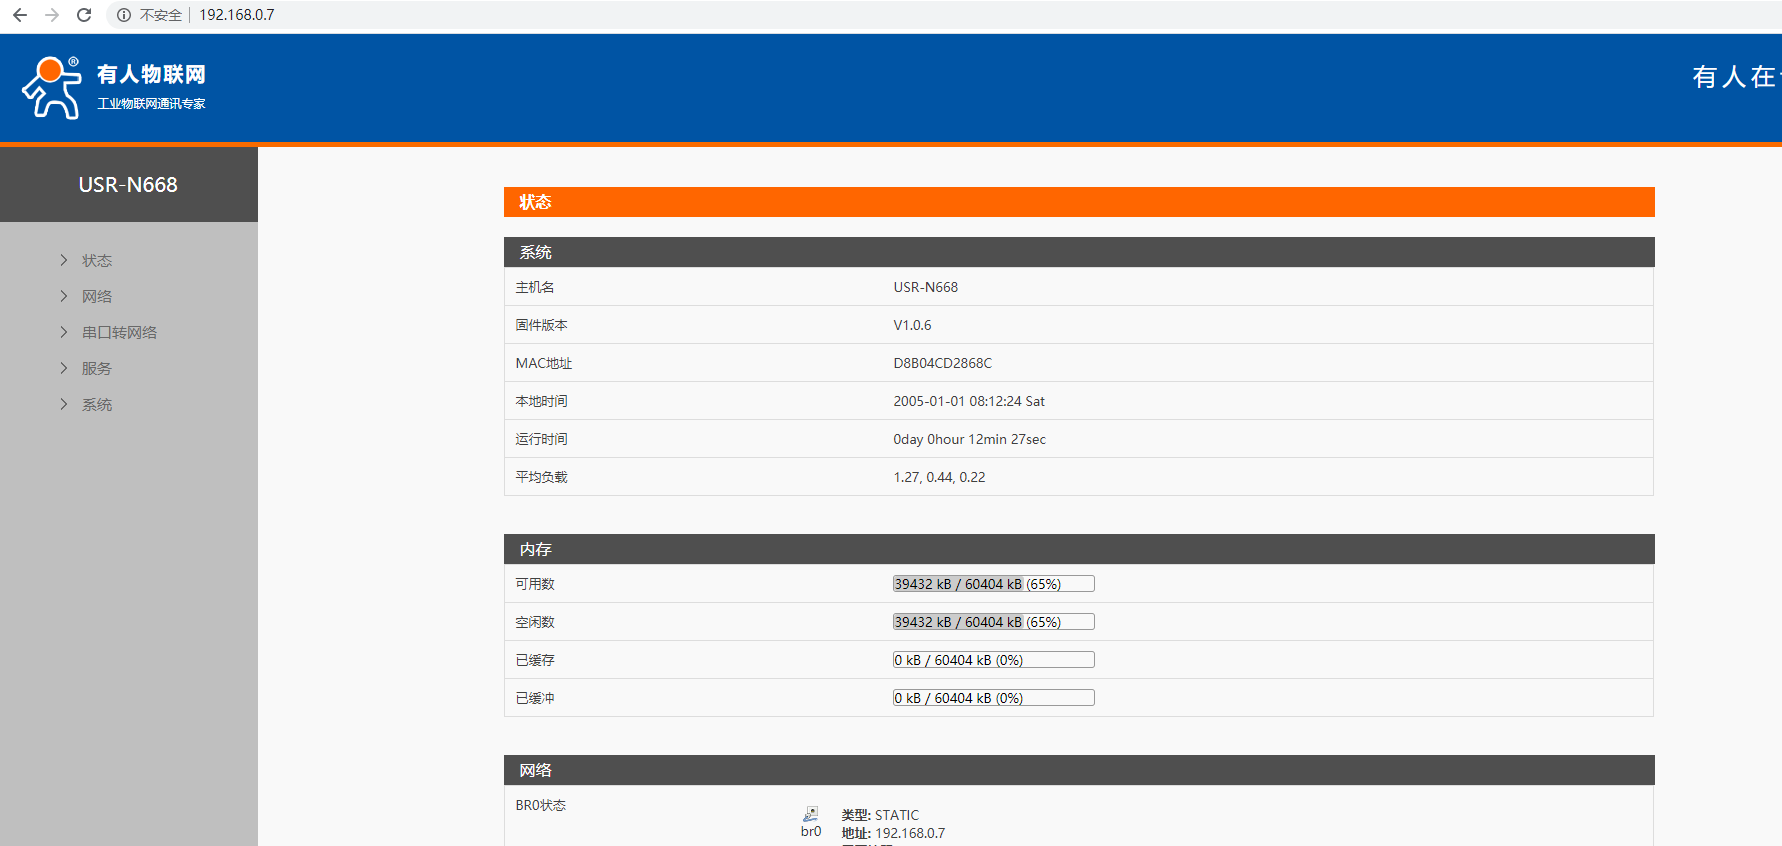This screenshot has height=846, width=1782.
Task: Reload the page with refresh icon
Action: pos(84,15)
